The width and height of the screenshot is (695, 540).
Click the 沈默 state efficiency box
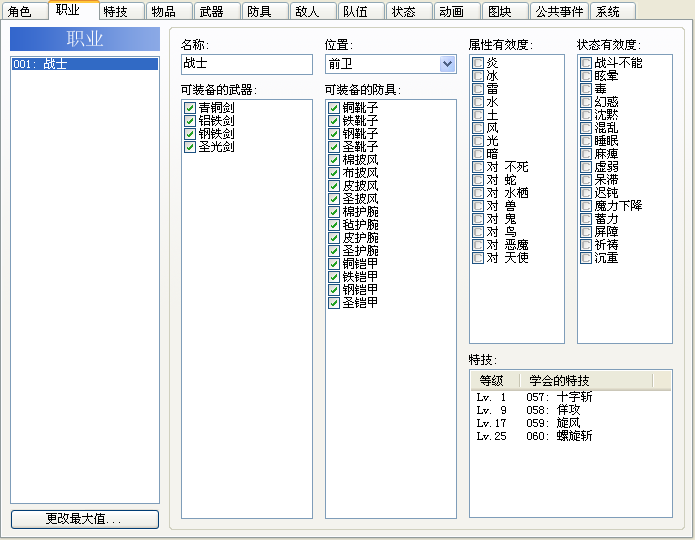coord(586,115)
